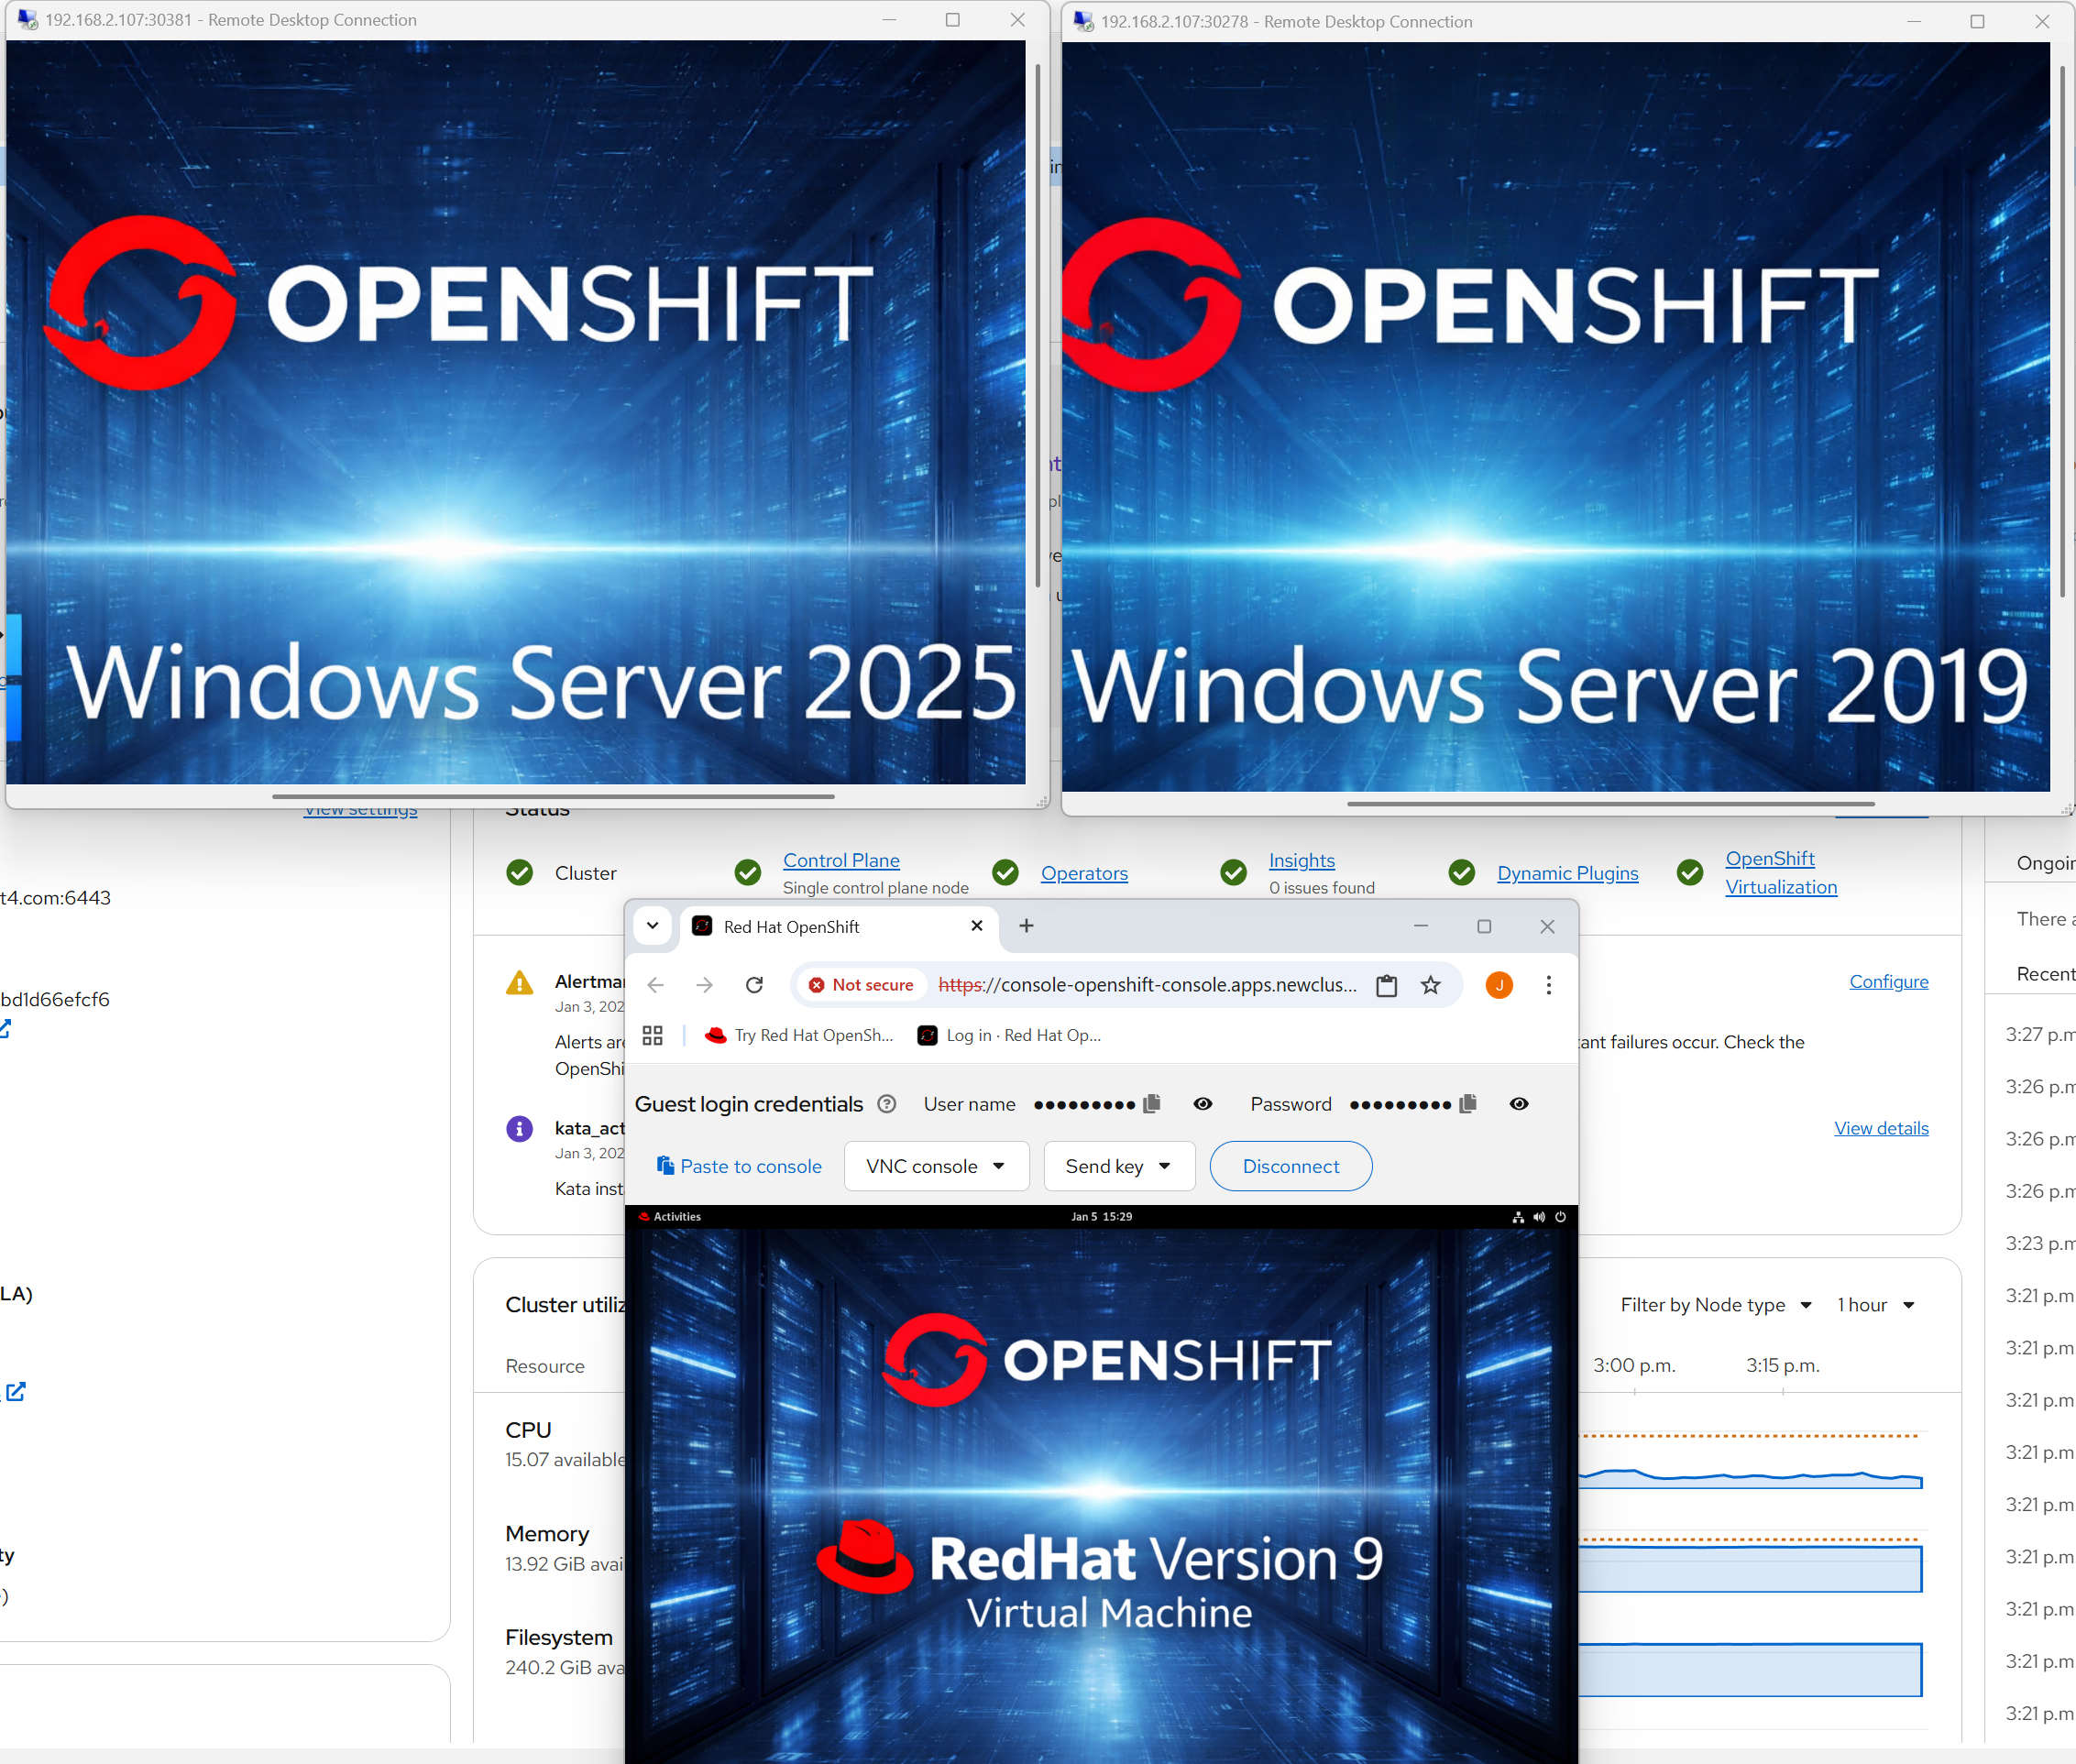Viewport: 2076px width, 1764px height.
Task: Click the network icon in VM top bar
Action: coord(1518,1216)
